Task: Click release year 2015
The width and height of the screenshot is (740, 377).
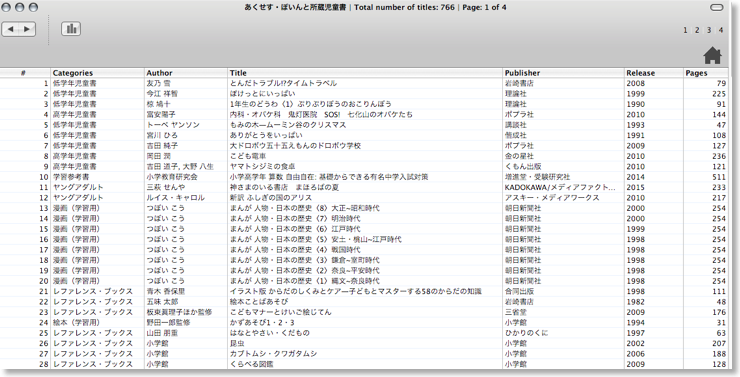Action: tap(635, 187)
